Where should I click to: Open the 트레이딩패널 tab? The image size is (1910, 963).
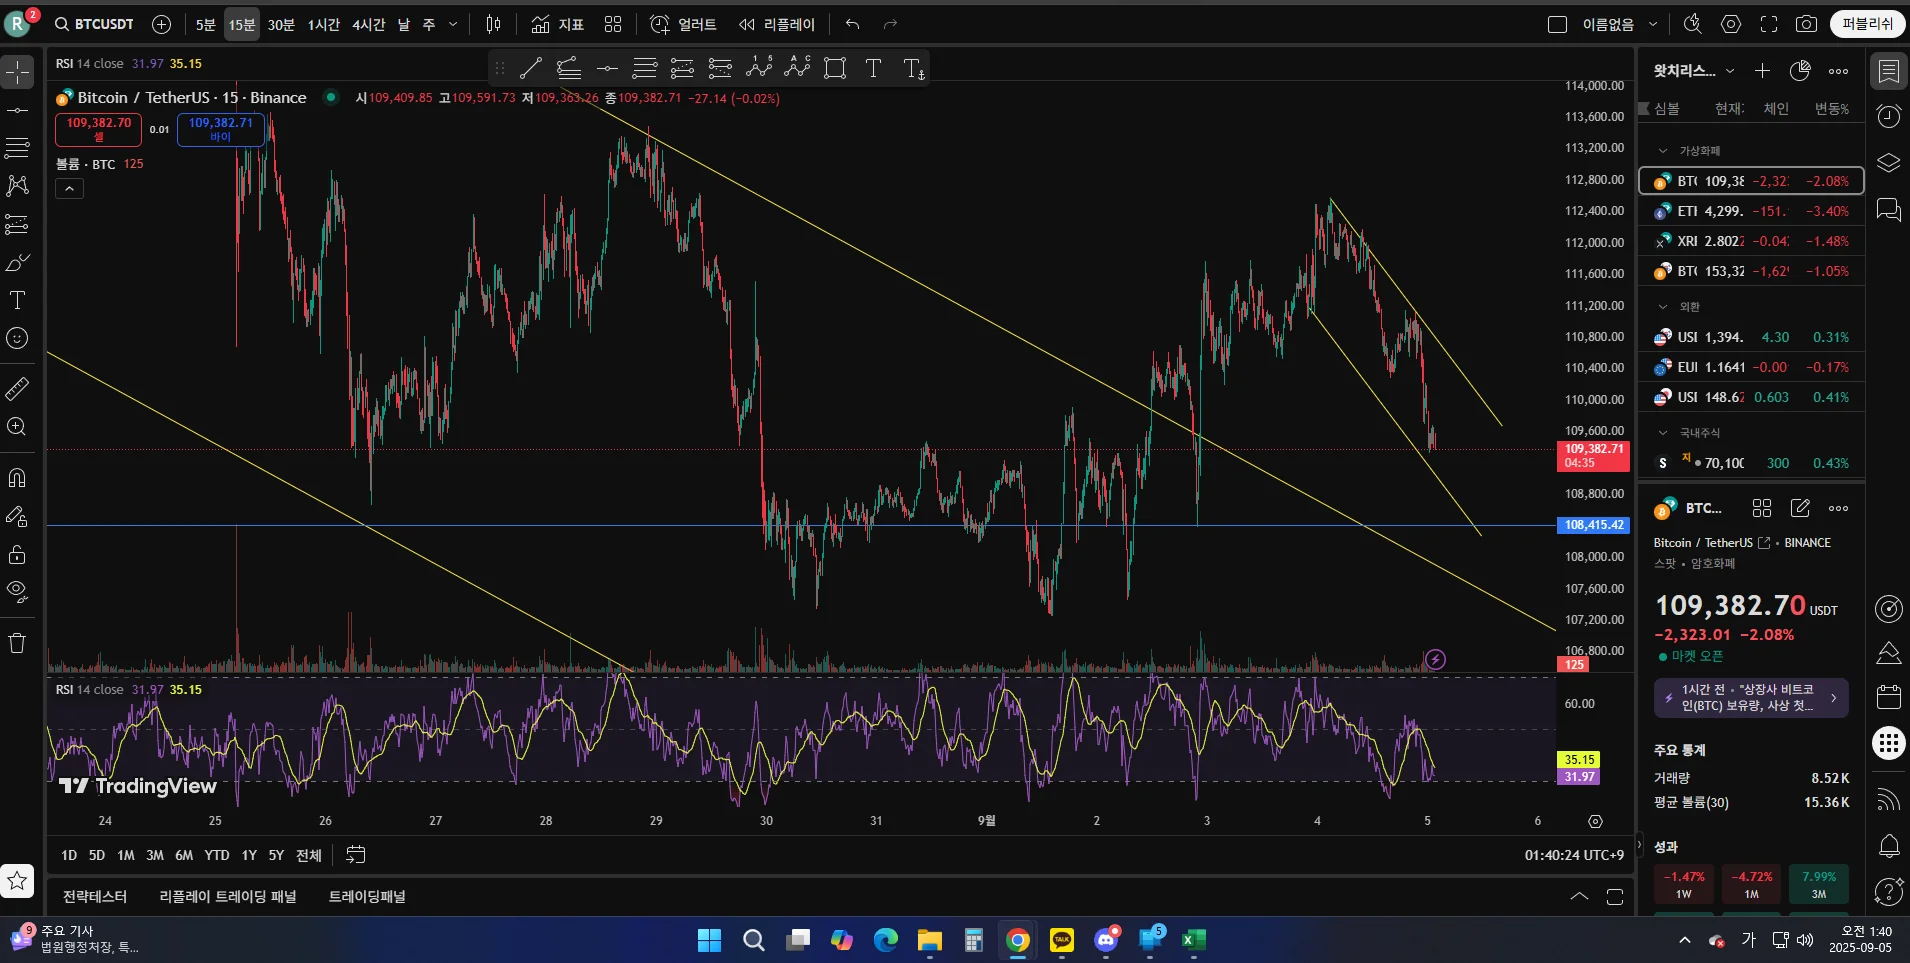(367, 896)
